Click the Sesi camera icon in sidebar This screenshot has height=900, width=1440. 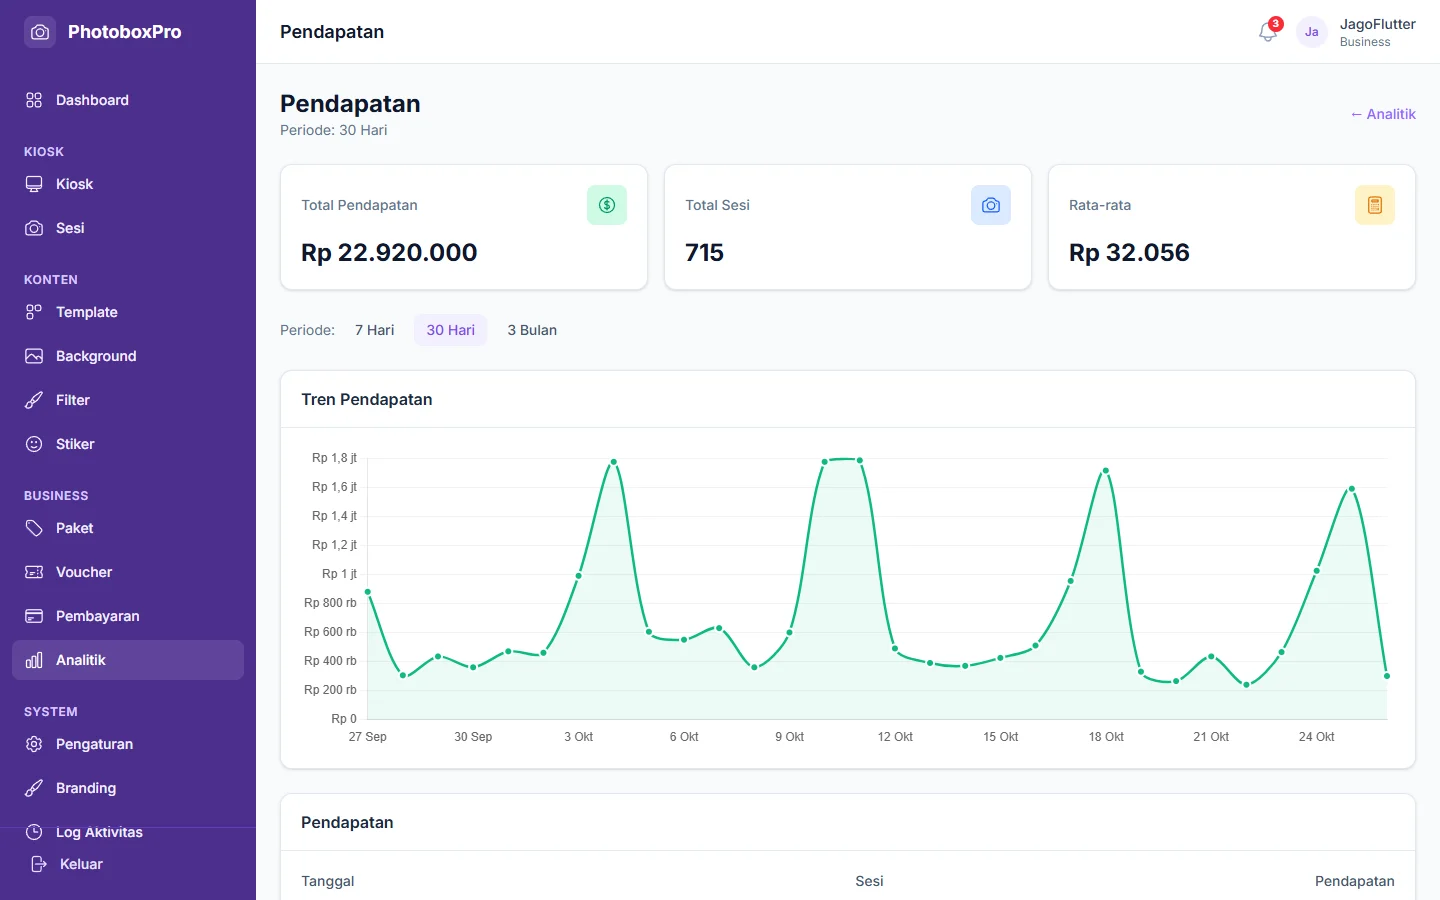(34, 228)
